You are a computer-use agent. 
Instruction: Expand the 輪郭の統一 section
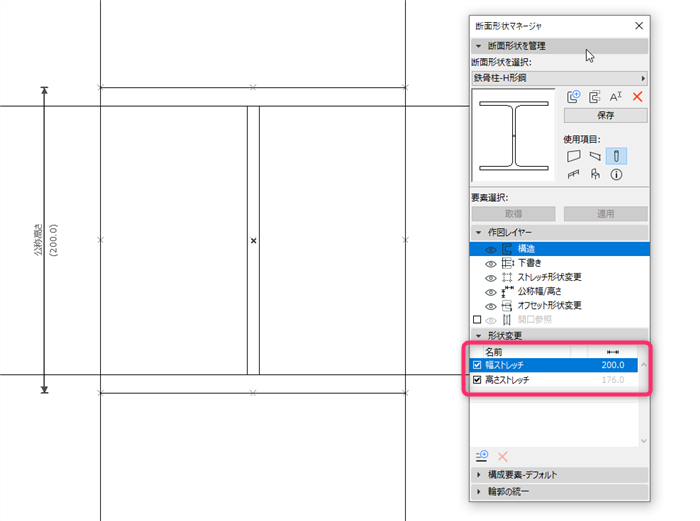(559, 492)
